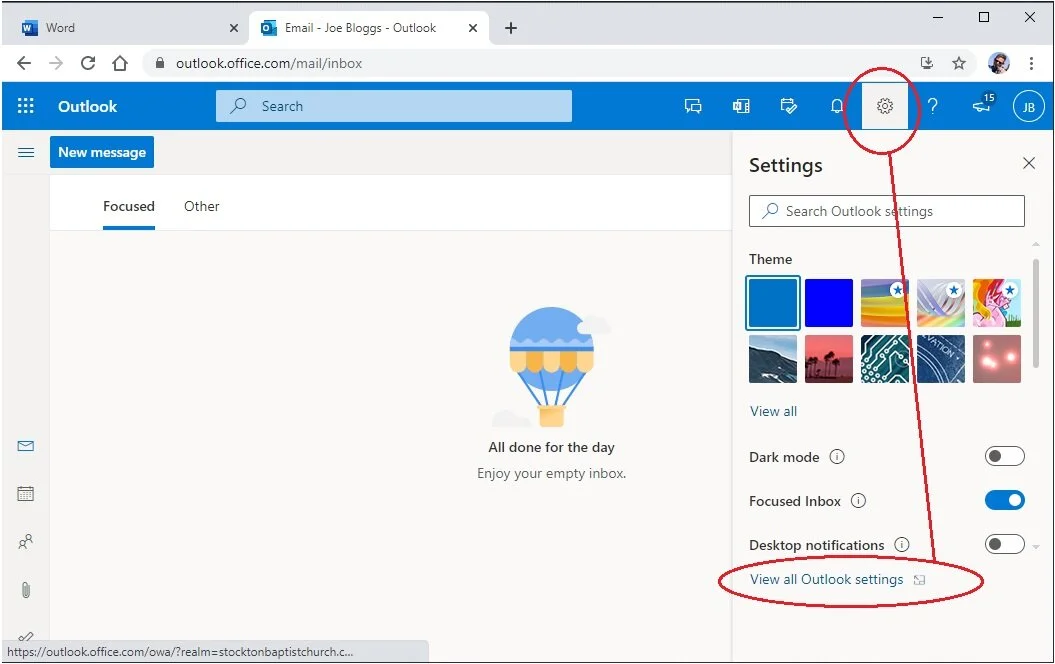Screen dimensions: 1055x664
Task: Click the browser back arrow
Action: 24,63
